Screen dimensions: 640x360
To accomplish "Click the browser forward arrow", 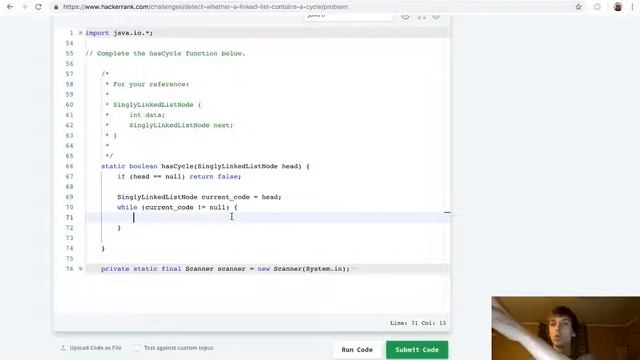I will pyautogui.click(x=24, y=7).
